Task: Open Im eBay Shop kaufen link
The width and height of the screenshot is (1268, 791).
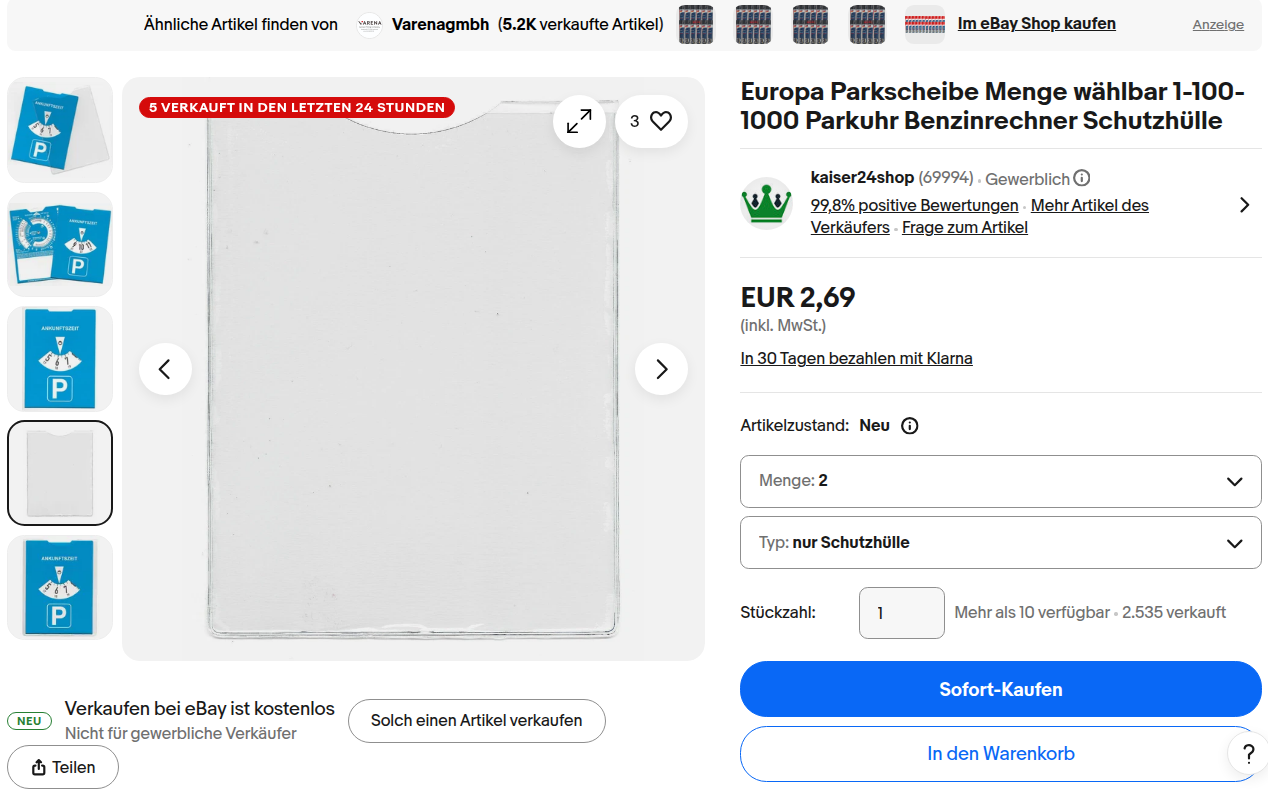Action: pos(1036,24)
